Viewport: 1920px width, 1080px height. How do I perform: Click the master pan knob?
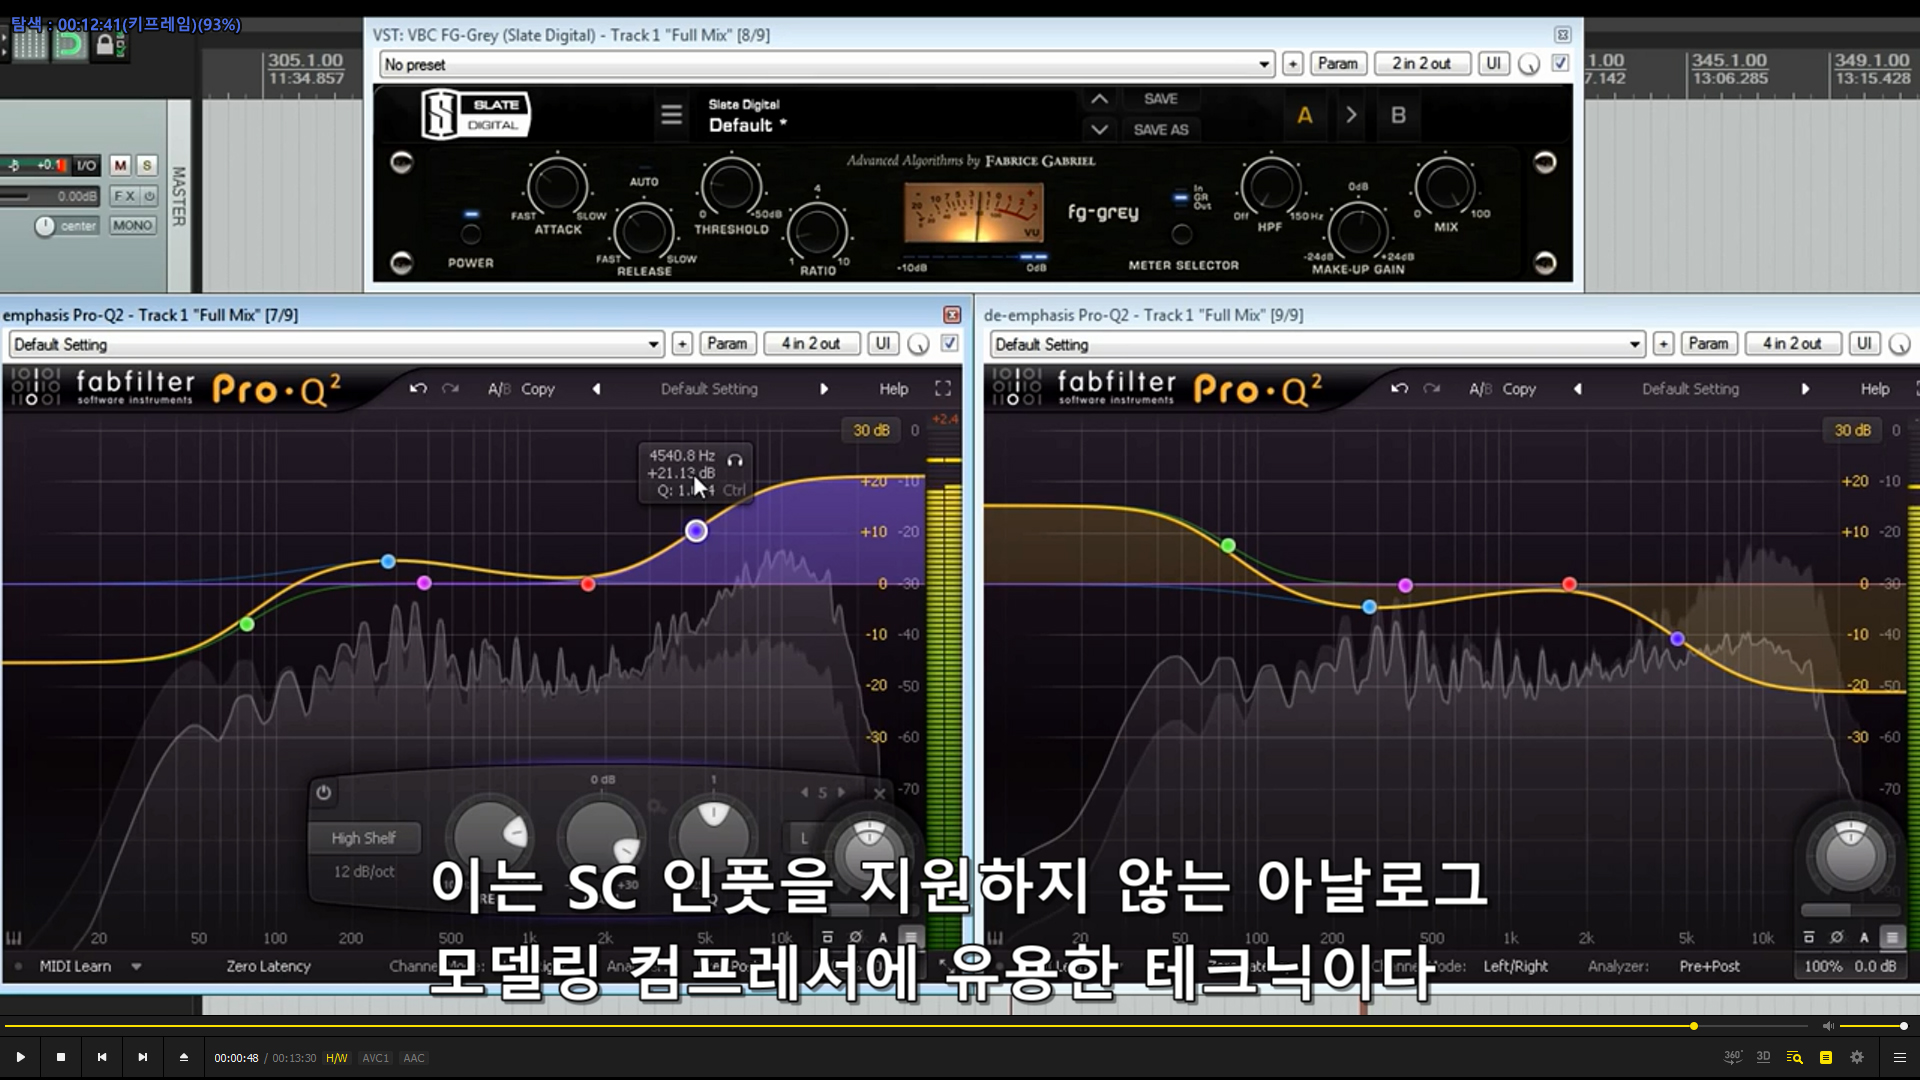(x=45, y=226)
